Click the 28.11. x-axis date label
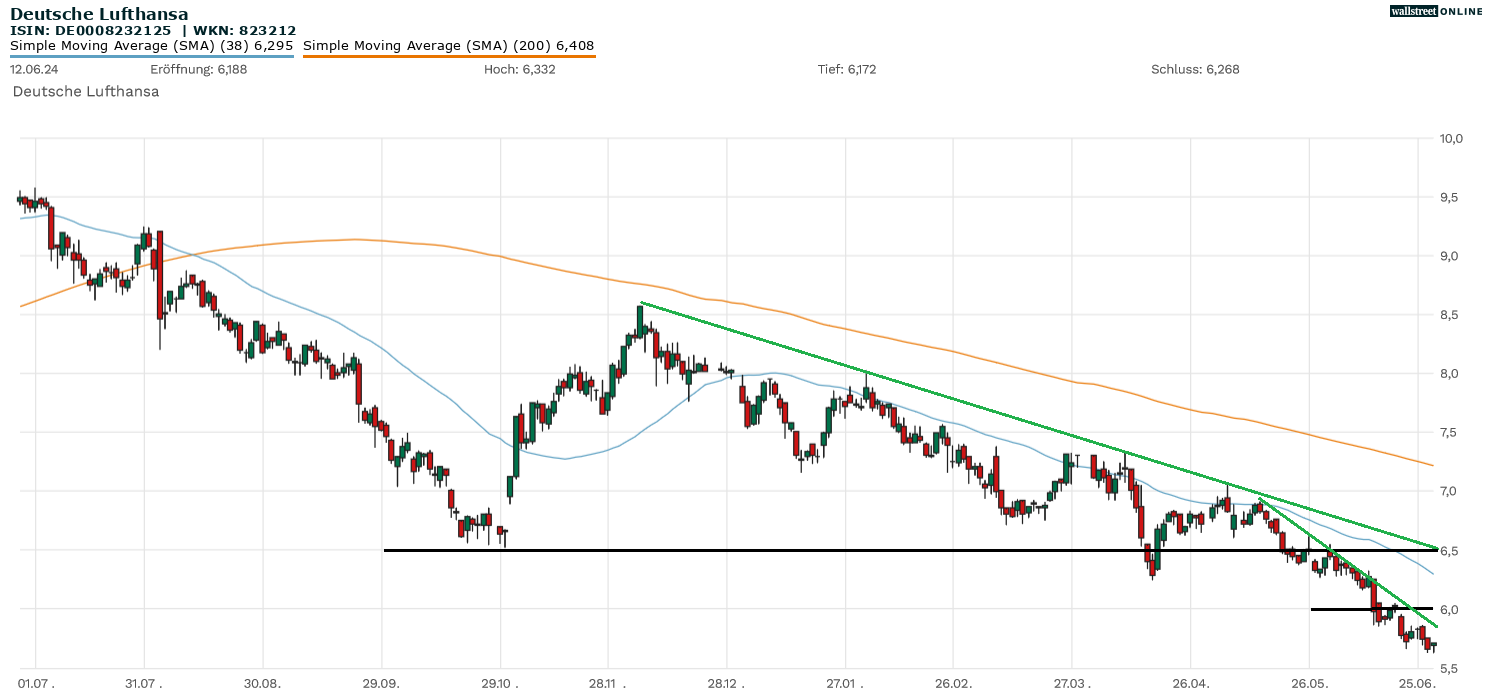 coord(608,681)
